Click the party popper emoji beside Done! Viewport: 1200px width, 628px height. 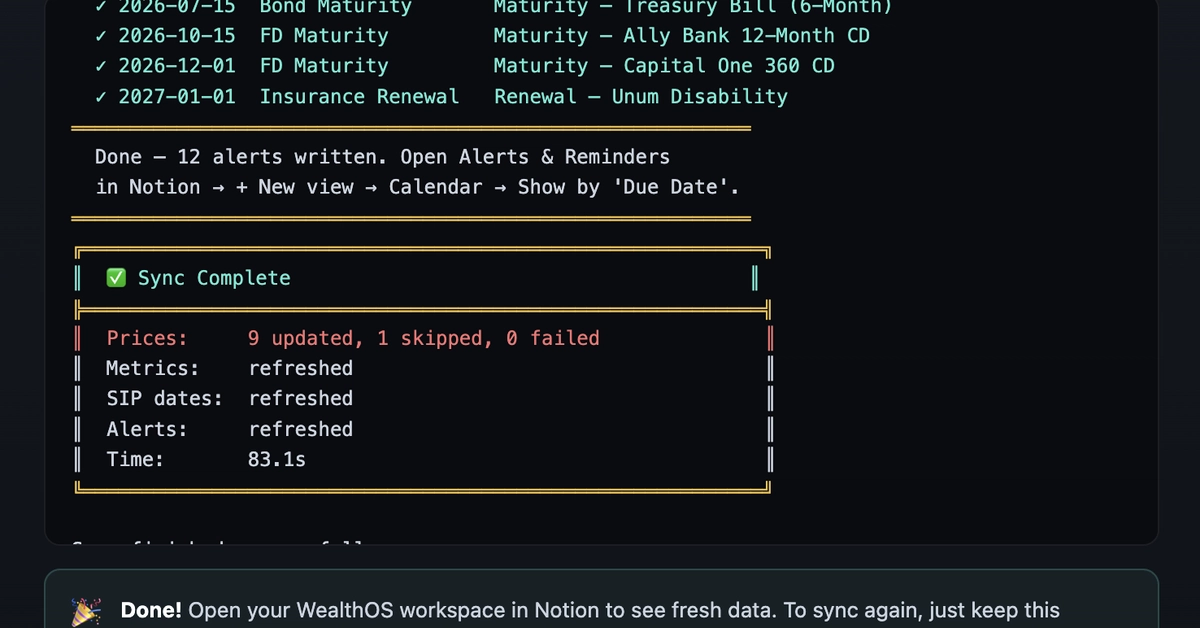coord(85,611)
